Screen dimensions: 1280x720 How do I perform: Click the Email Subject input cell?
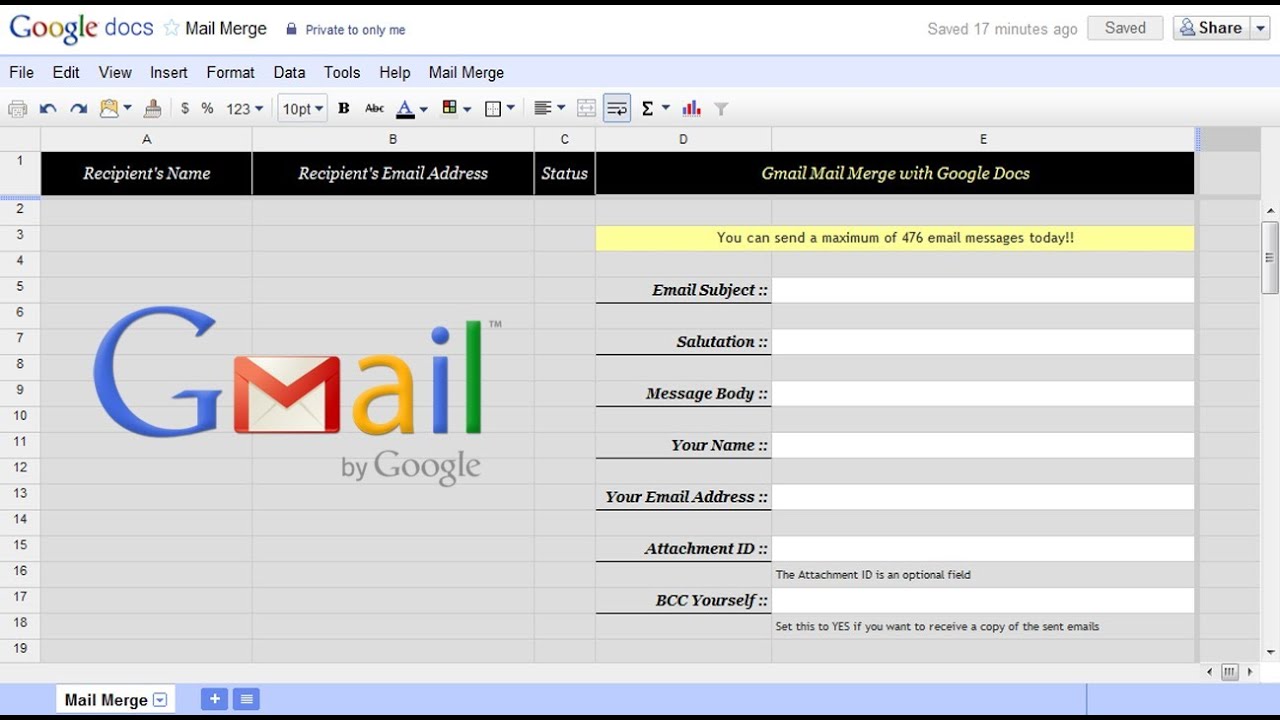pos(983,290)
